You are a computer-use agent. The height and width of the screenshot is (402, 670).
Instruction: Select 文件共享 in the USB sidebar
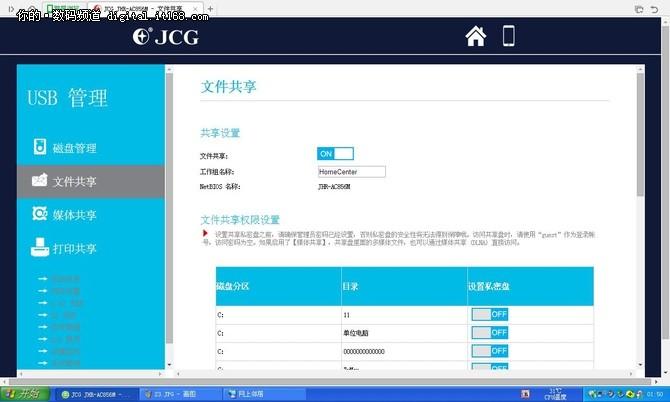91,182
